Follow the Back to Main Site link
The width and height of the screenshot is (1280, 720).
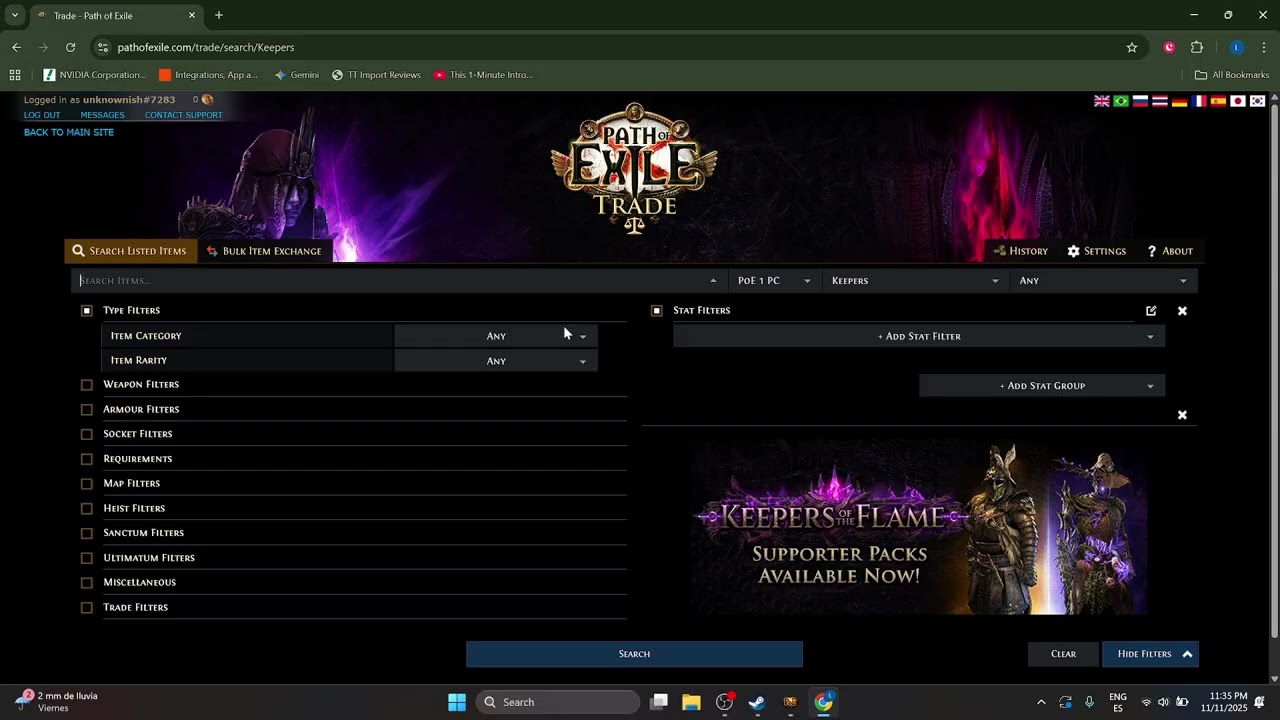69,132
